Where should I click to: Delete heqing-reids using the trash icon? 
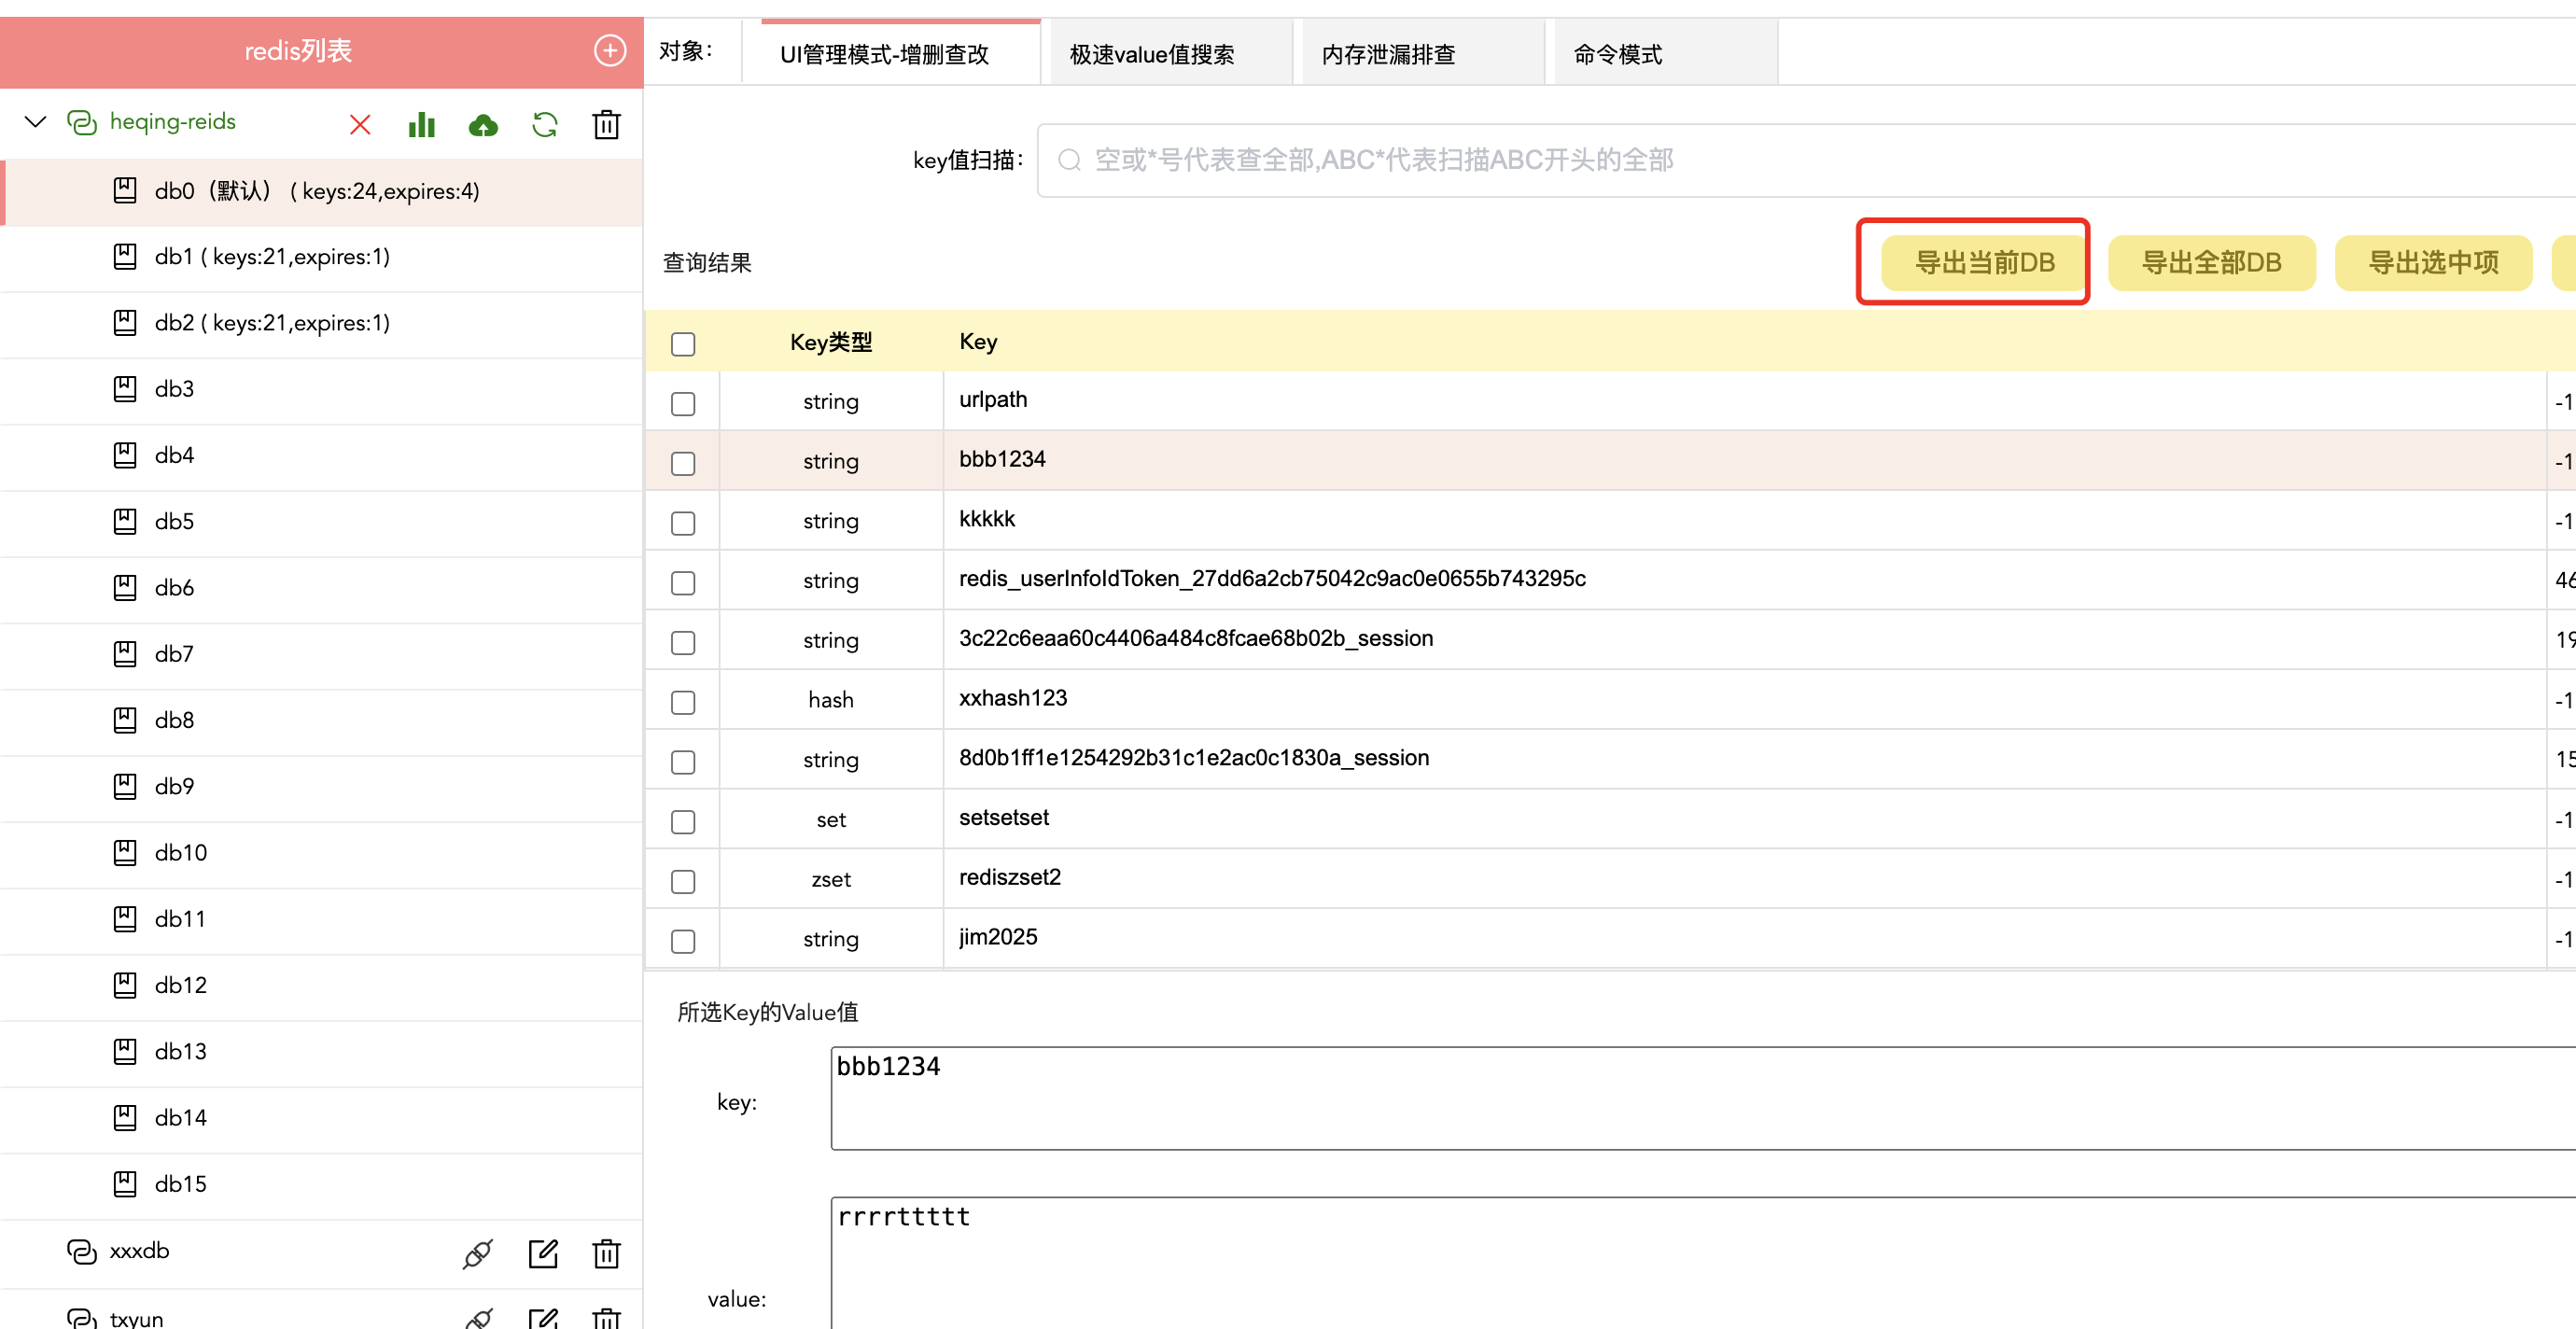pos(606,124)
